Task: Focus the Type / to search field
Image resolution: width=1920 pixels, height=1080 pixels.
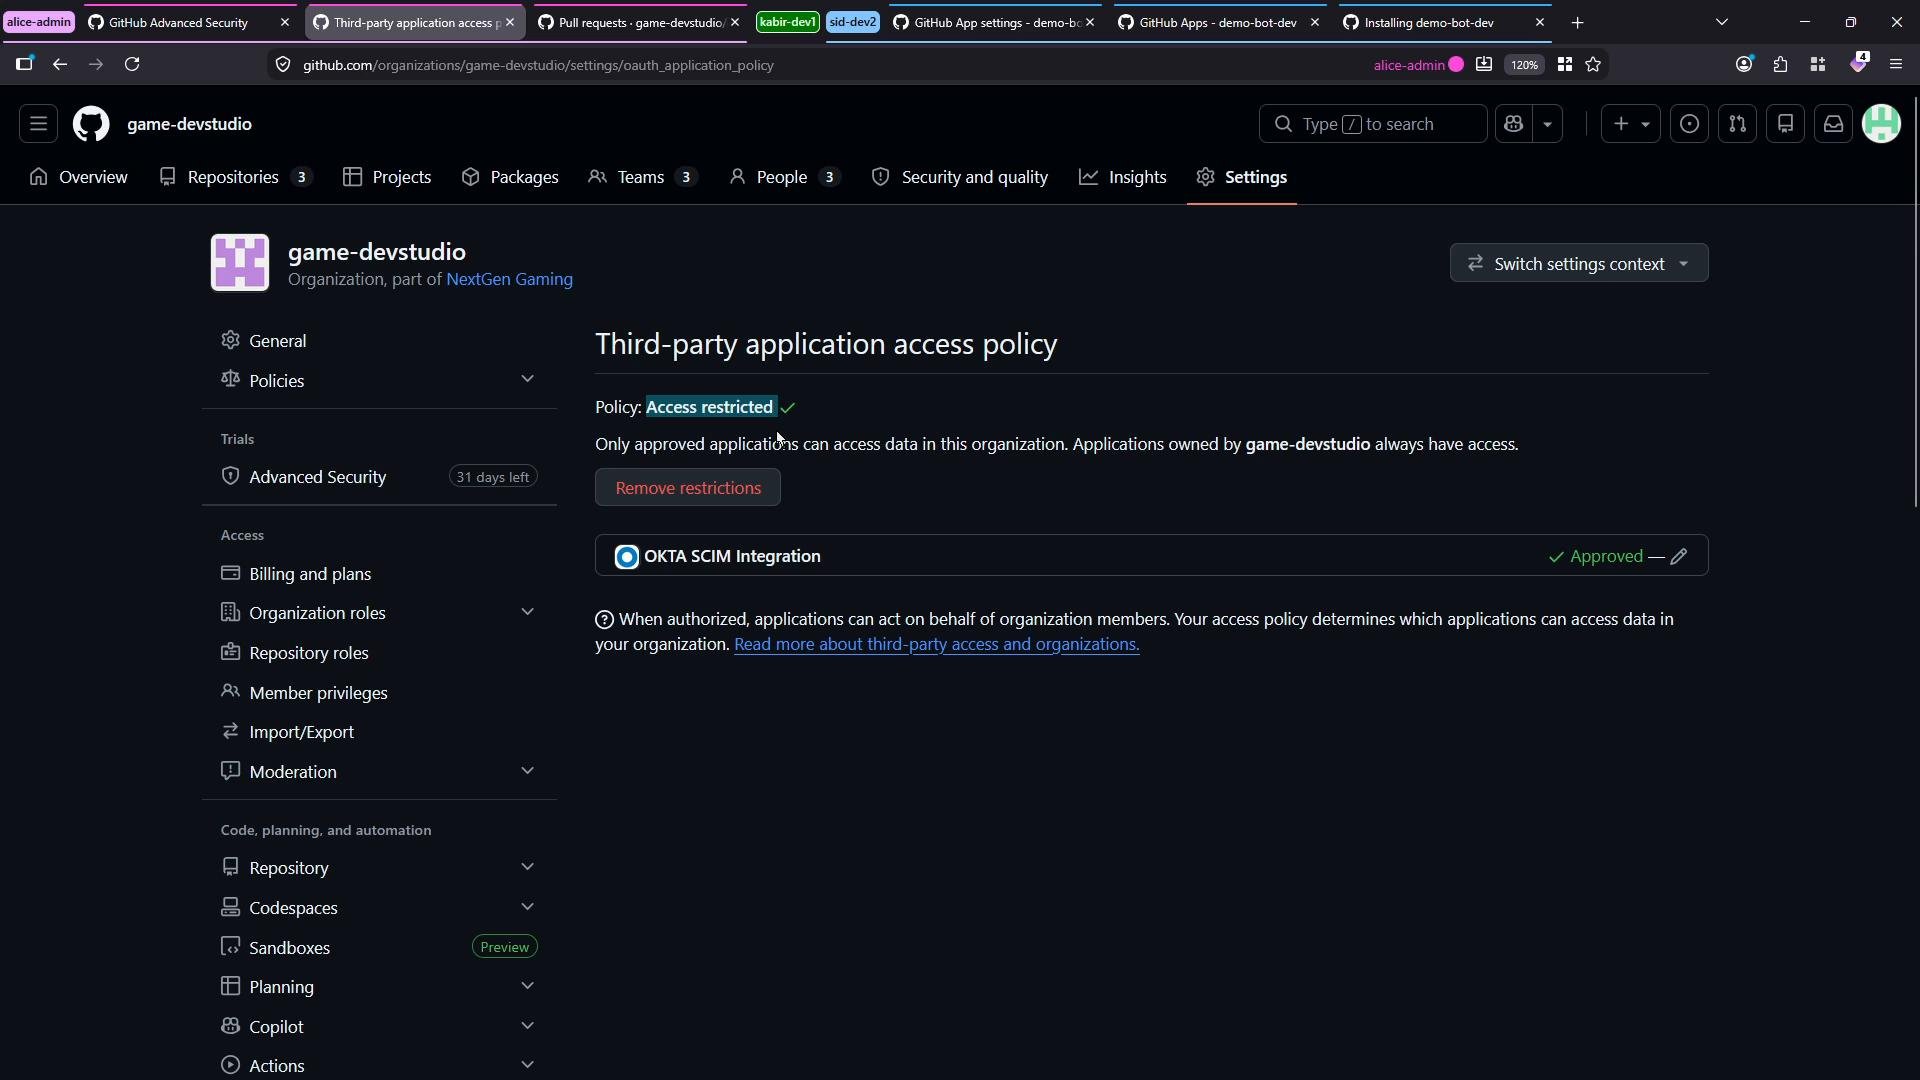Action: pos(1372,124)
